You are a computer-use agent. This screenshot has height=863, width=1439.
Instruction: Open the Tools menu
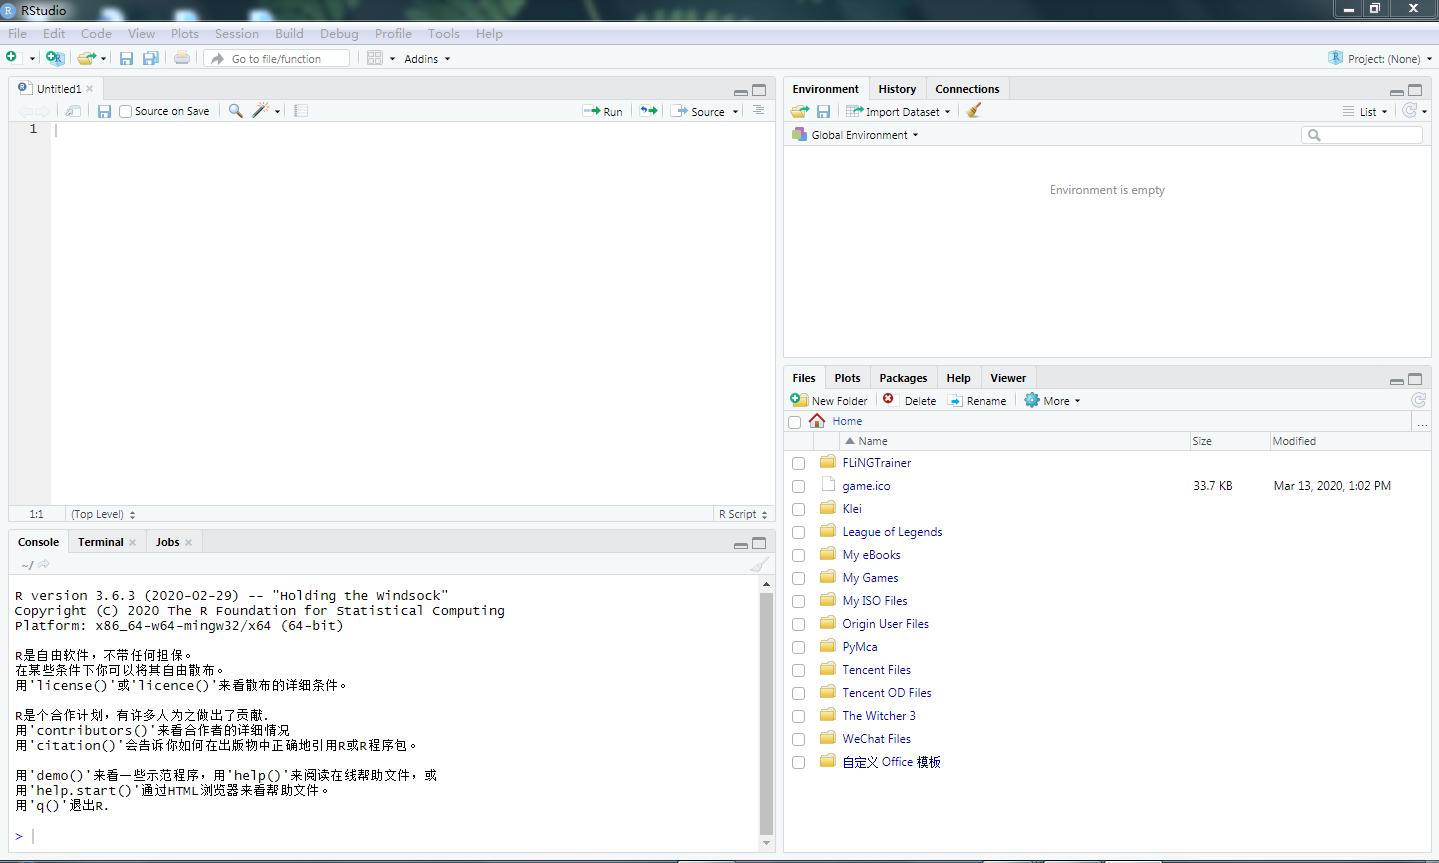pos(444,33)
